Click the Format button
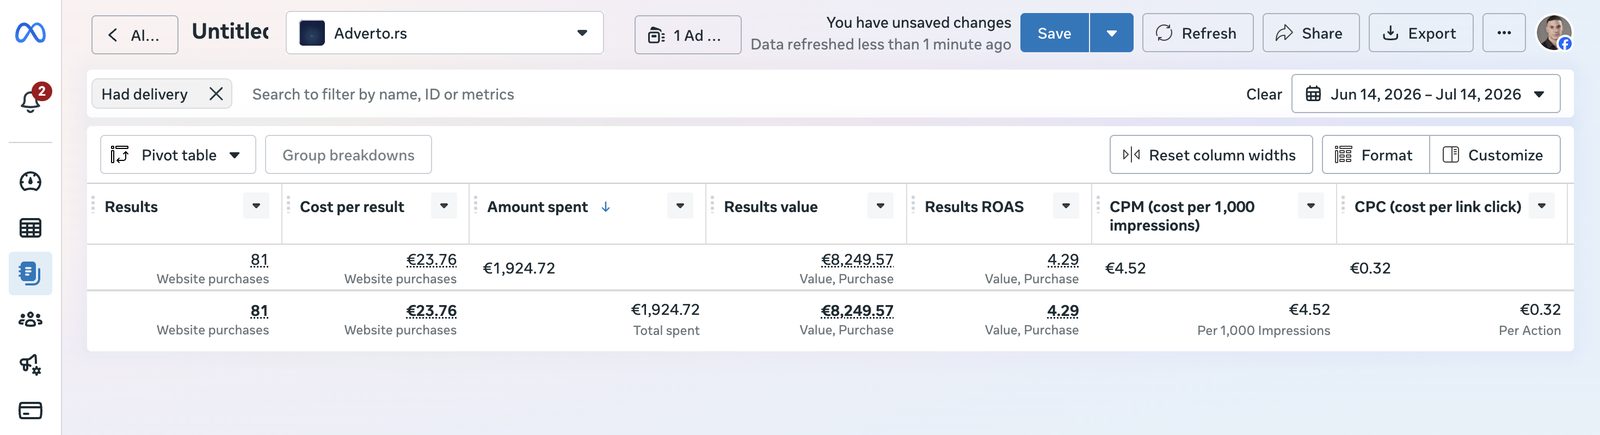This screenshot has height=435, width=1600. [x=1375, y=155]
